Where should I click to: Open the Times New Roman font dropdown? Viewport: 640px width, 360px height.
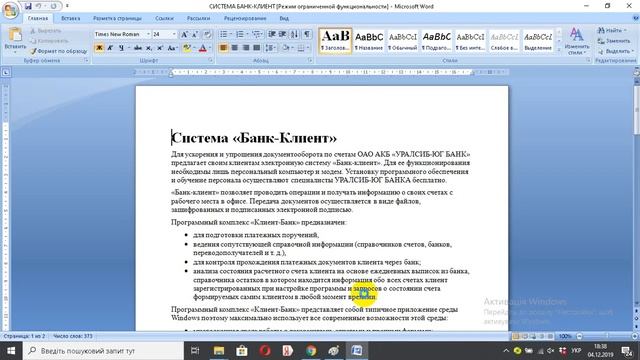pyautogui.click(x=148, y=34)
